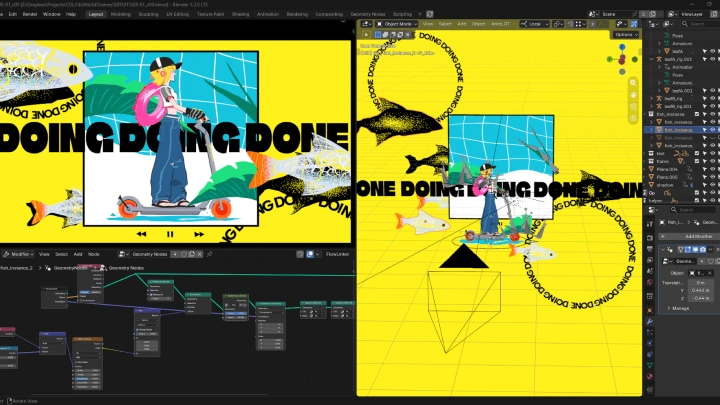Image resolution: width=720 pixels, height=405 pixels.
Task: Open the Object properties tab
Action: click(x=650, y=310)
